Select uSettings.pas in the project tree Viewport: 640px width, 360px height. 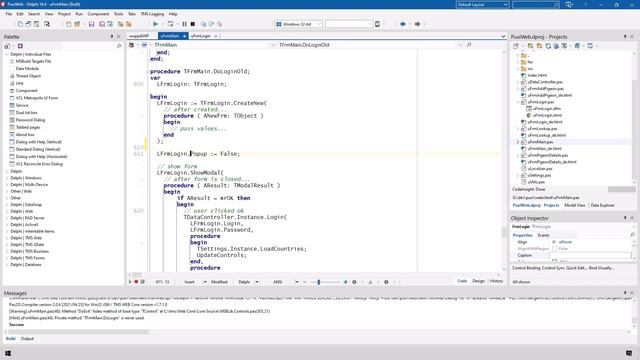click(539, 175)
